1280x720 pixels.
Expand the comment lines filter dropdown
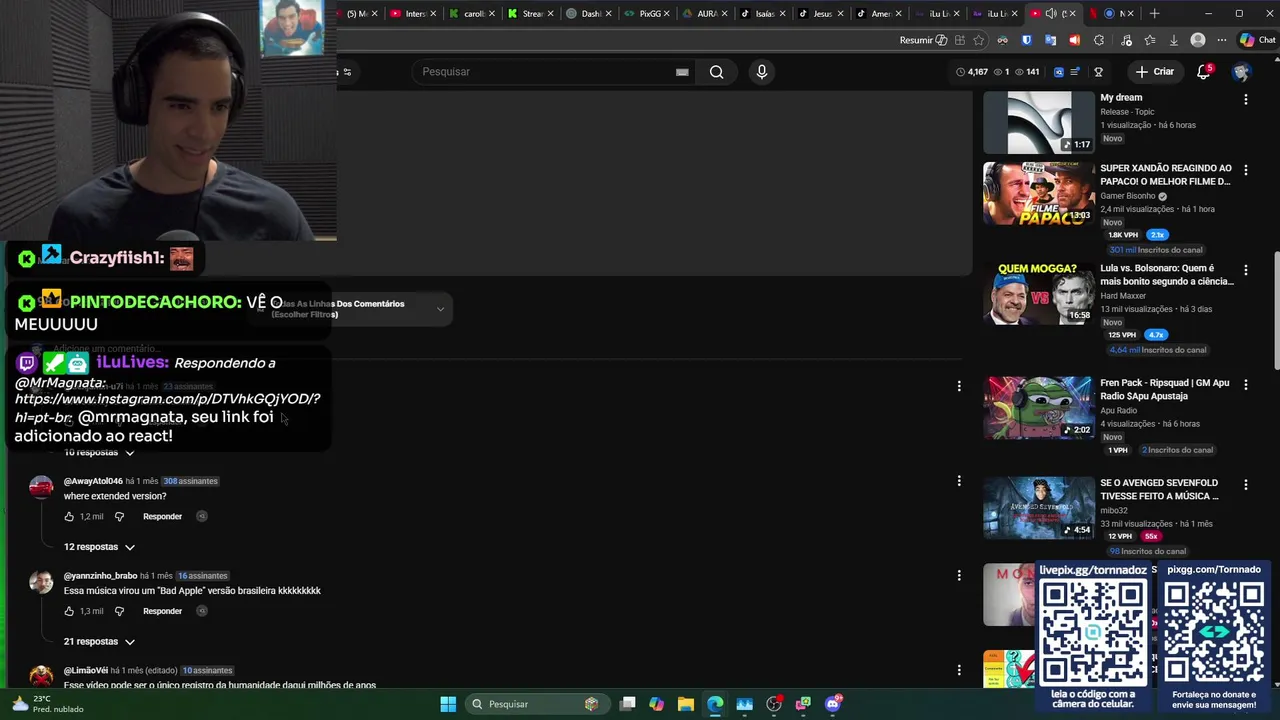[x=352, y=309]
